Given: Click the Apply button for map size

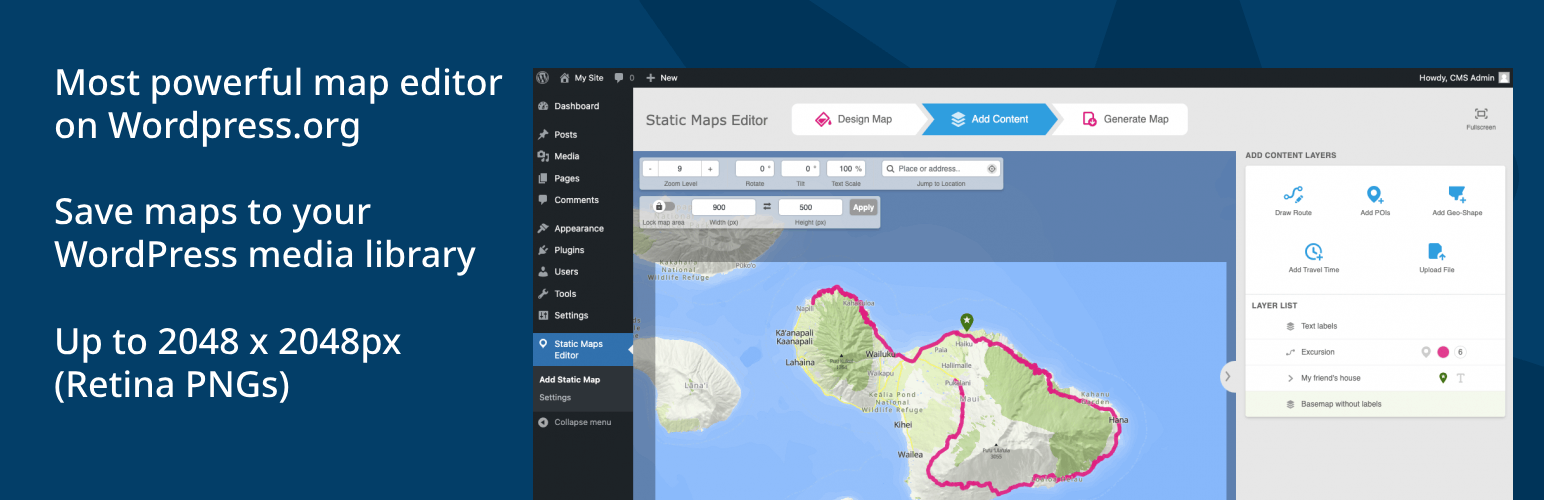Looking at the screenshot, I should coord(863,207).
